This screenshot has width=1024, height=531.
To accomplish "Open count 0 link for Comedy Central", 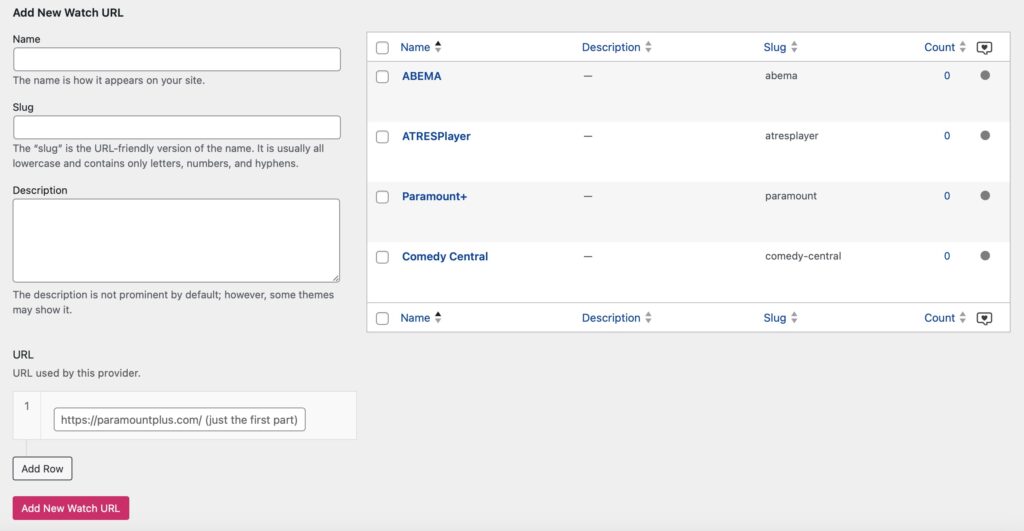I will (947, 255).
